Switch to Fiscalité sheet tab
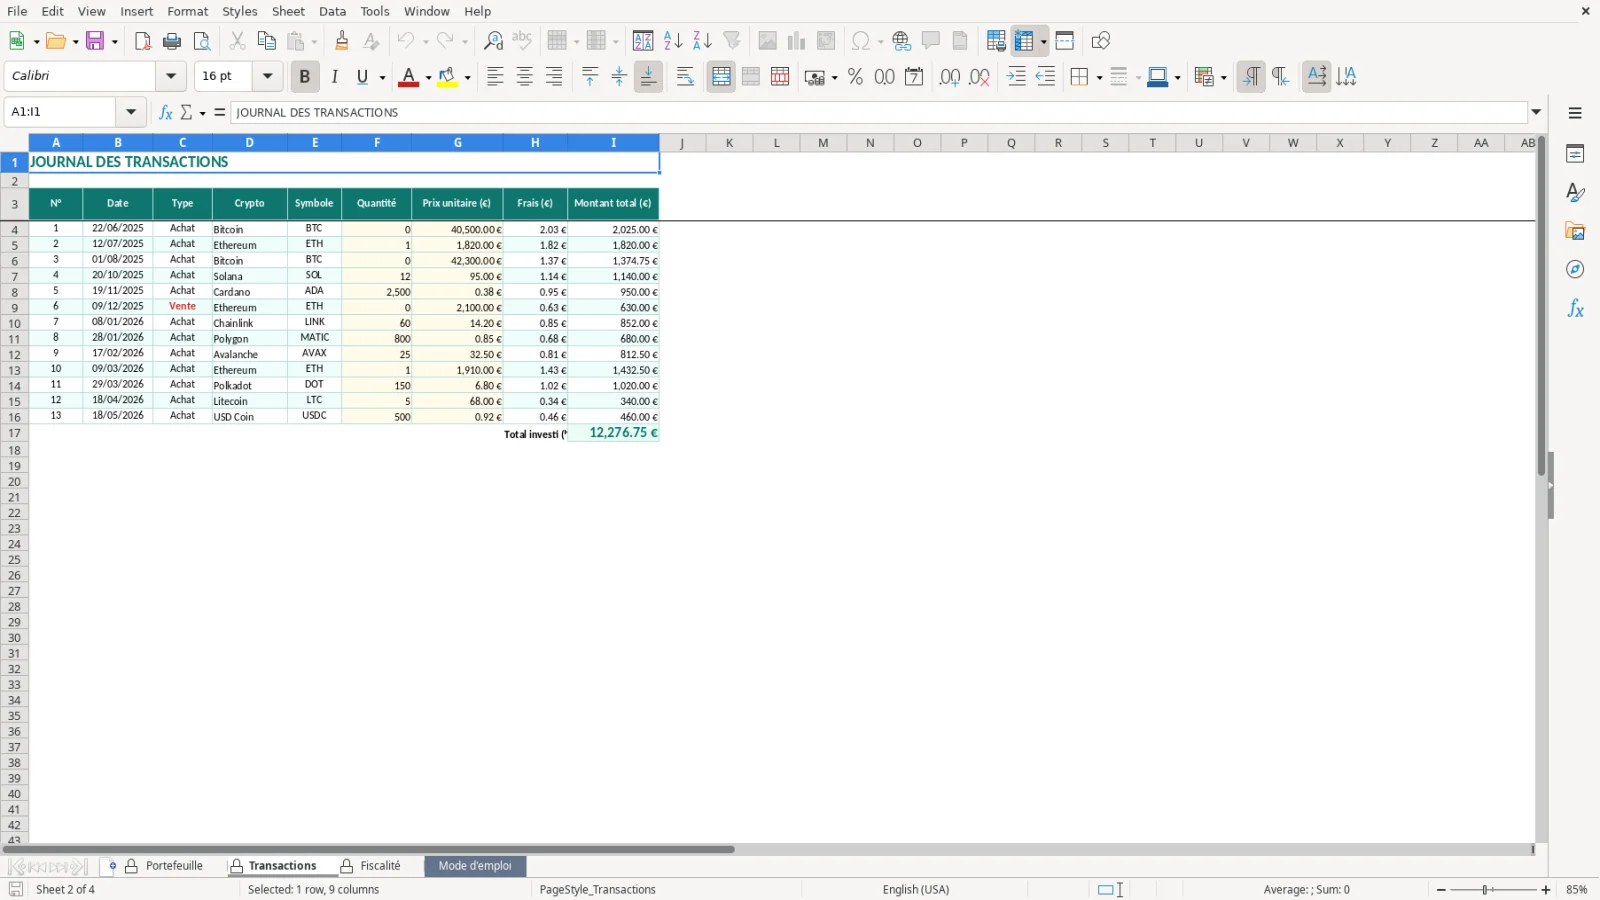1600x900 pixels. point(380,866)
